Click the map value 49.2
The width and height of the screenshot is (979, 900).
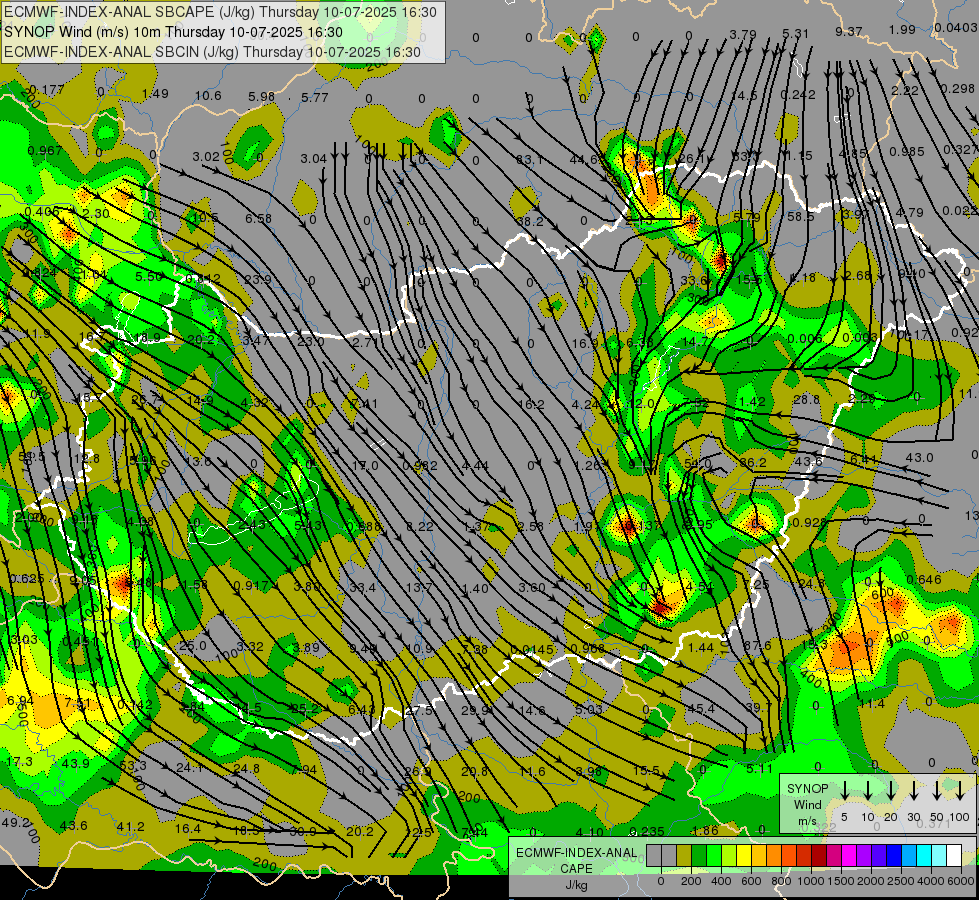pyautogui.click(x=15, y=823)
